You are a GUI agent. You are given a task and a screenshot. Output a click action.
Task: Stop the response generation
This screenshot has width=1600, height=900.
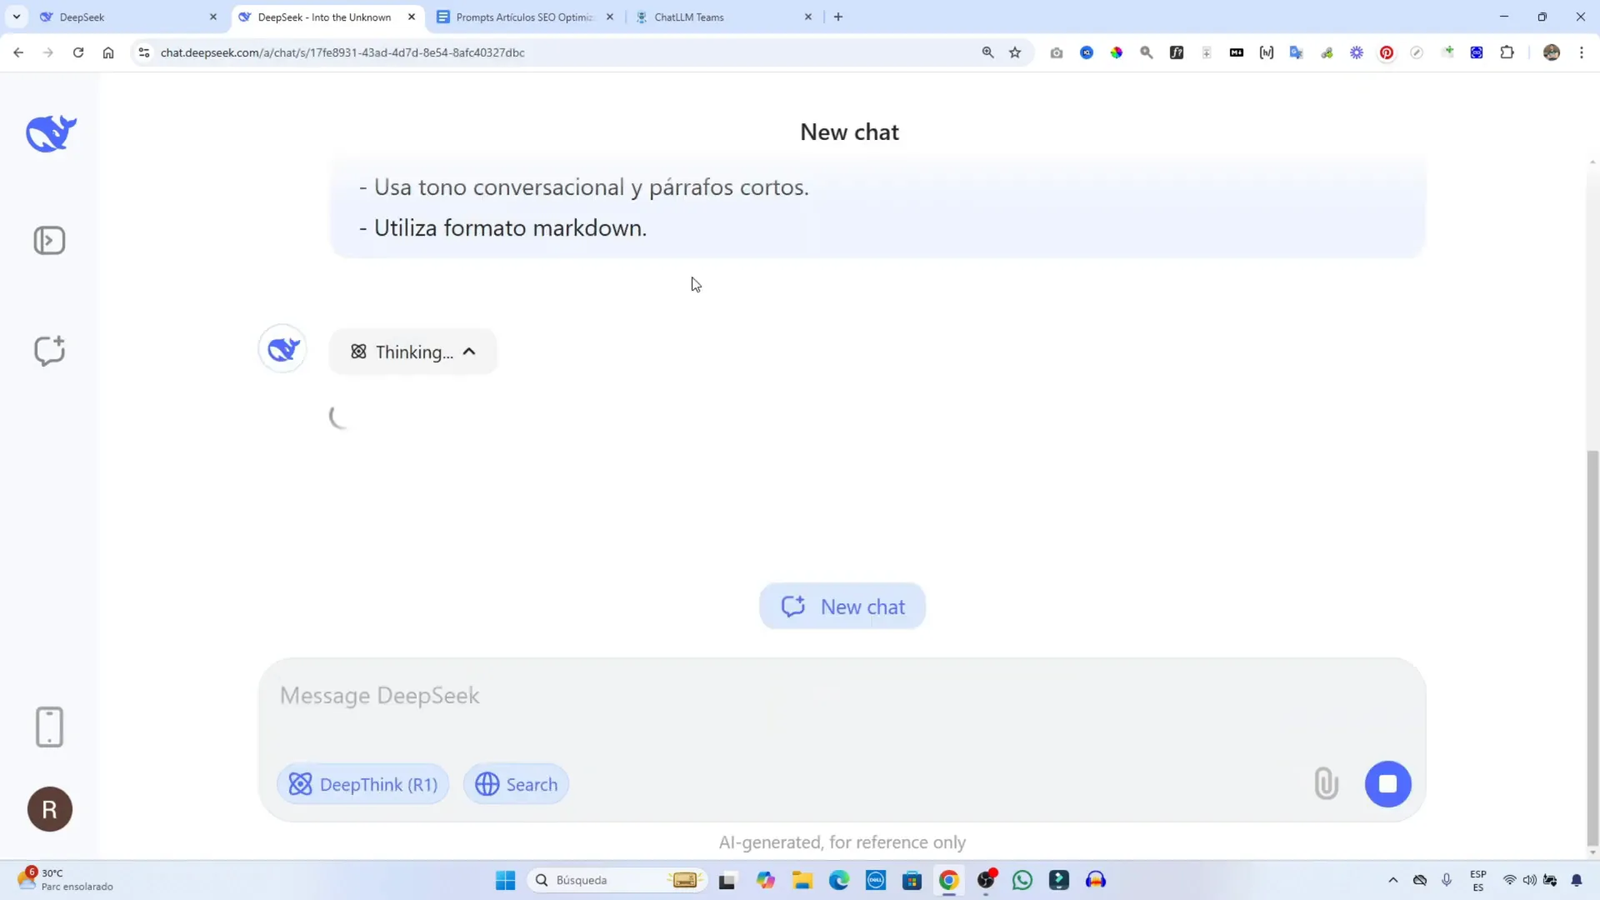click(x=1388, y=784)
